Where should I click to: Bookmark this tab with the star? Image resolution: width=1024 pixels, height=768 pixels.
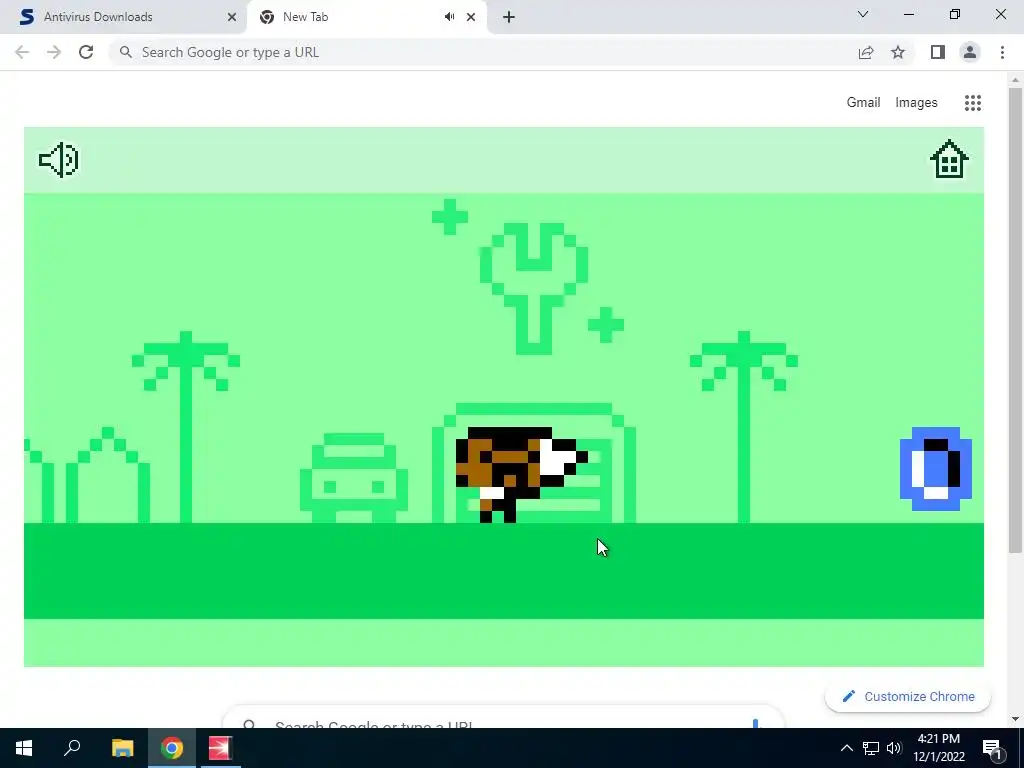point(898,52)
